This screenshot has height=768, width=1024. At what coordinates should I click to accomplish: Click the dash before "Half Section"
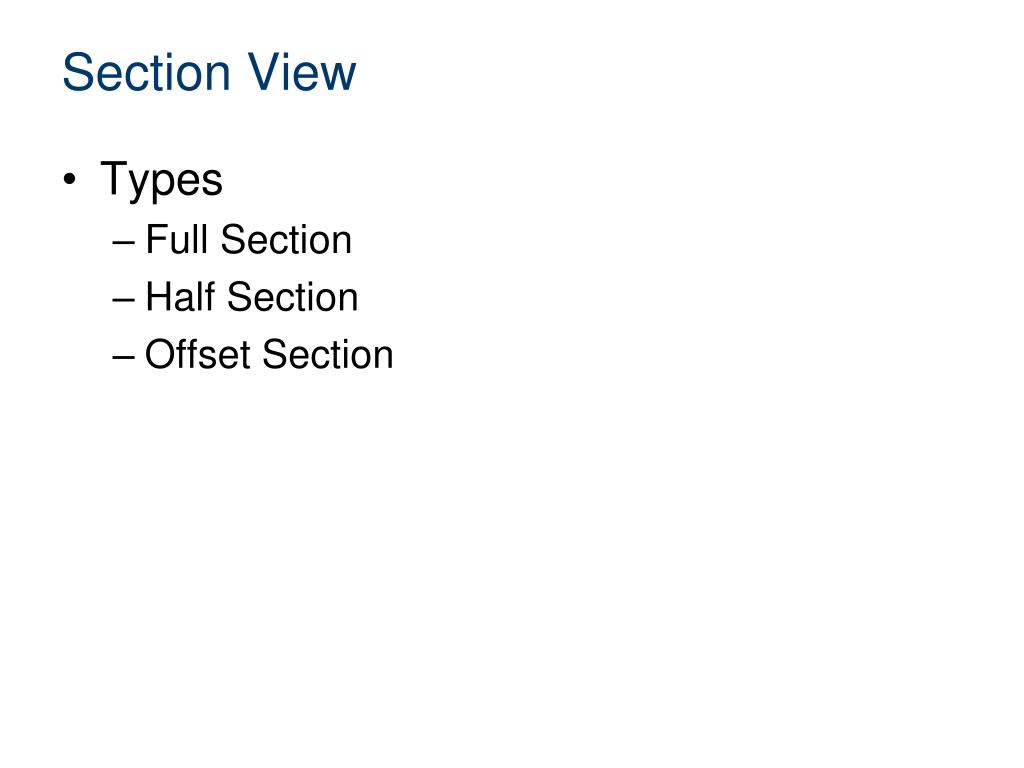[x=123, y=300]
